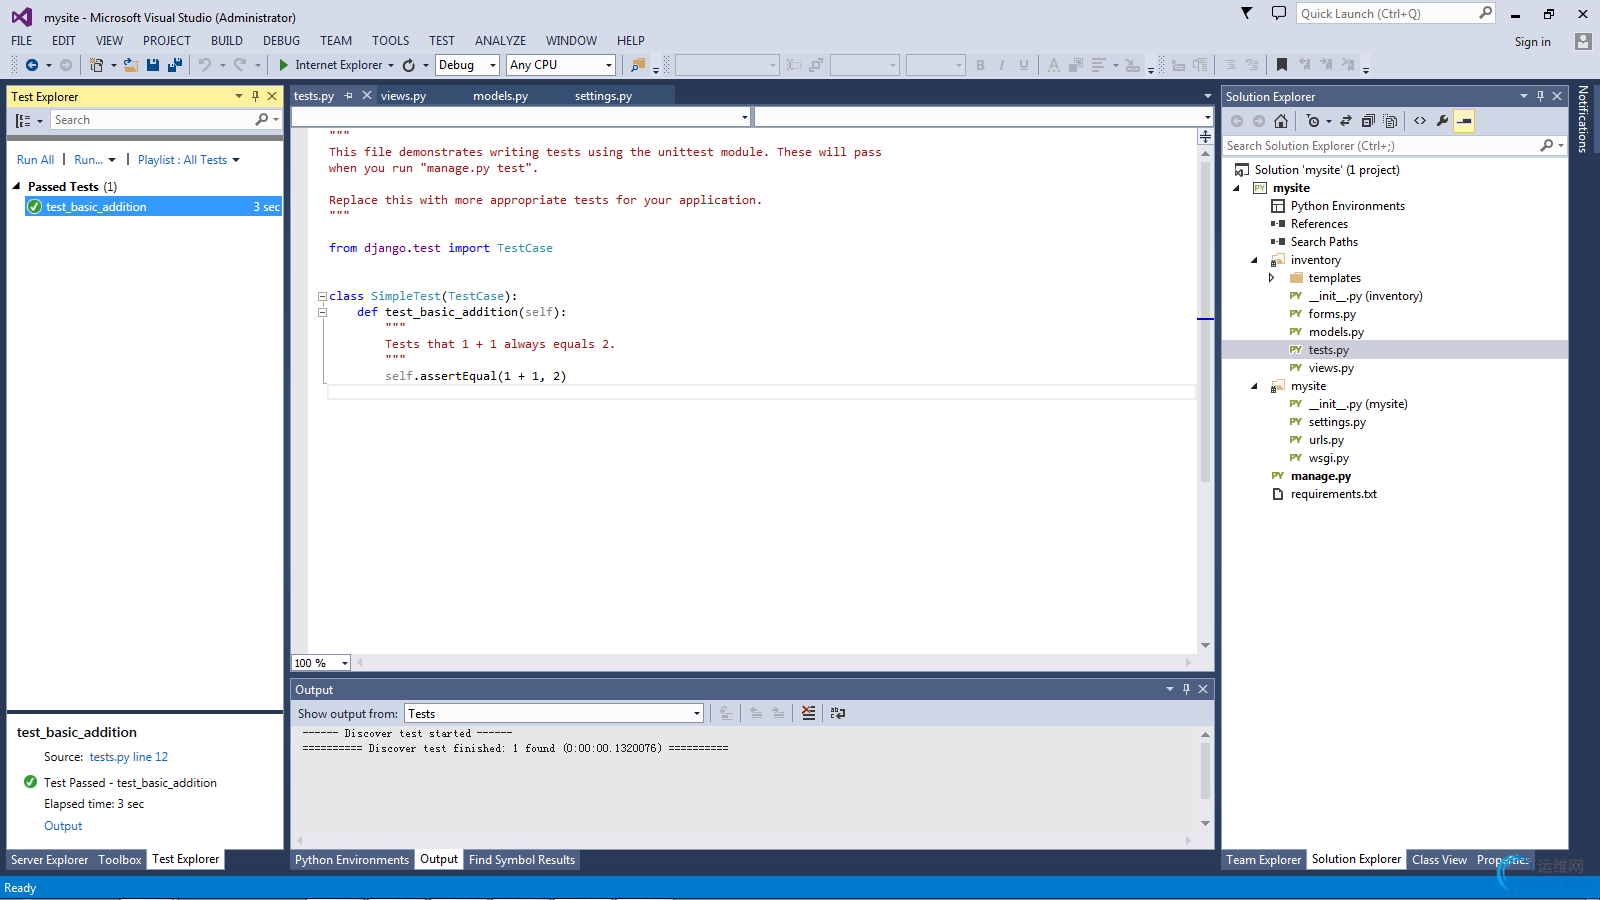Open the TOOLS menu
Screen dimensions: 1600x900
[391, 41]
